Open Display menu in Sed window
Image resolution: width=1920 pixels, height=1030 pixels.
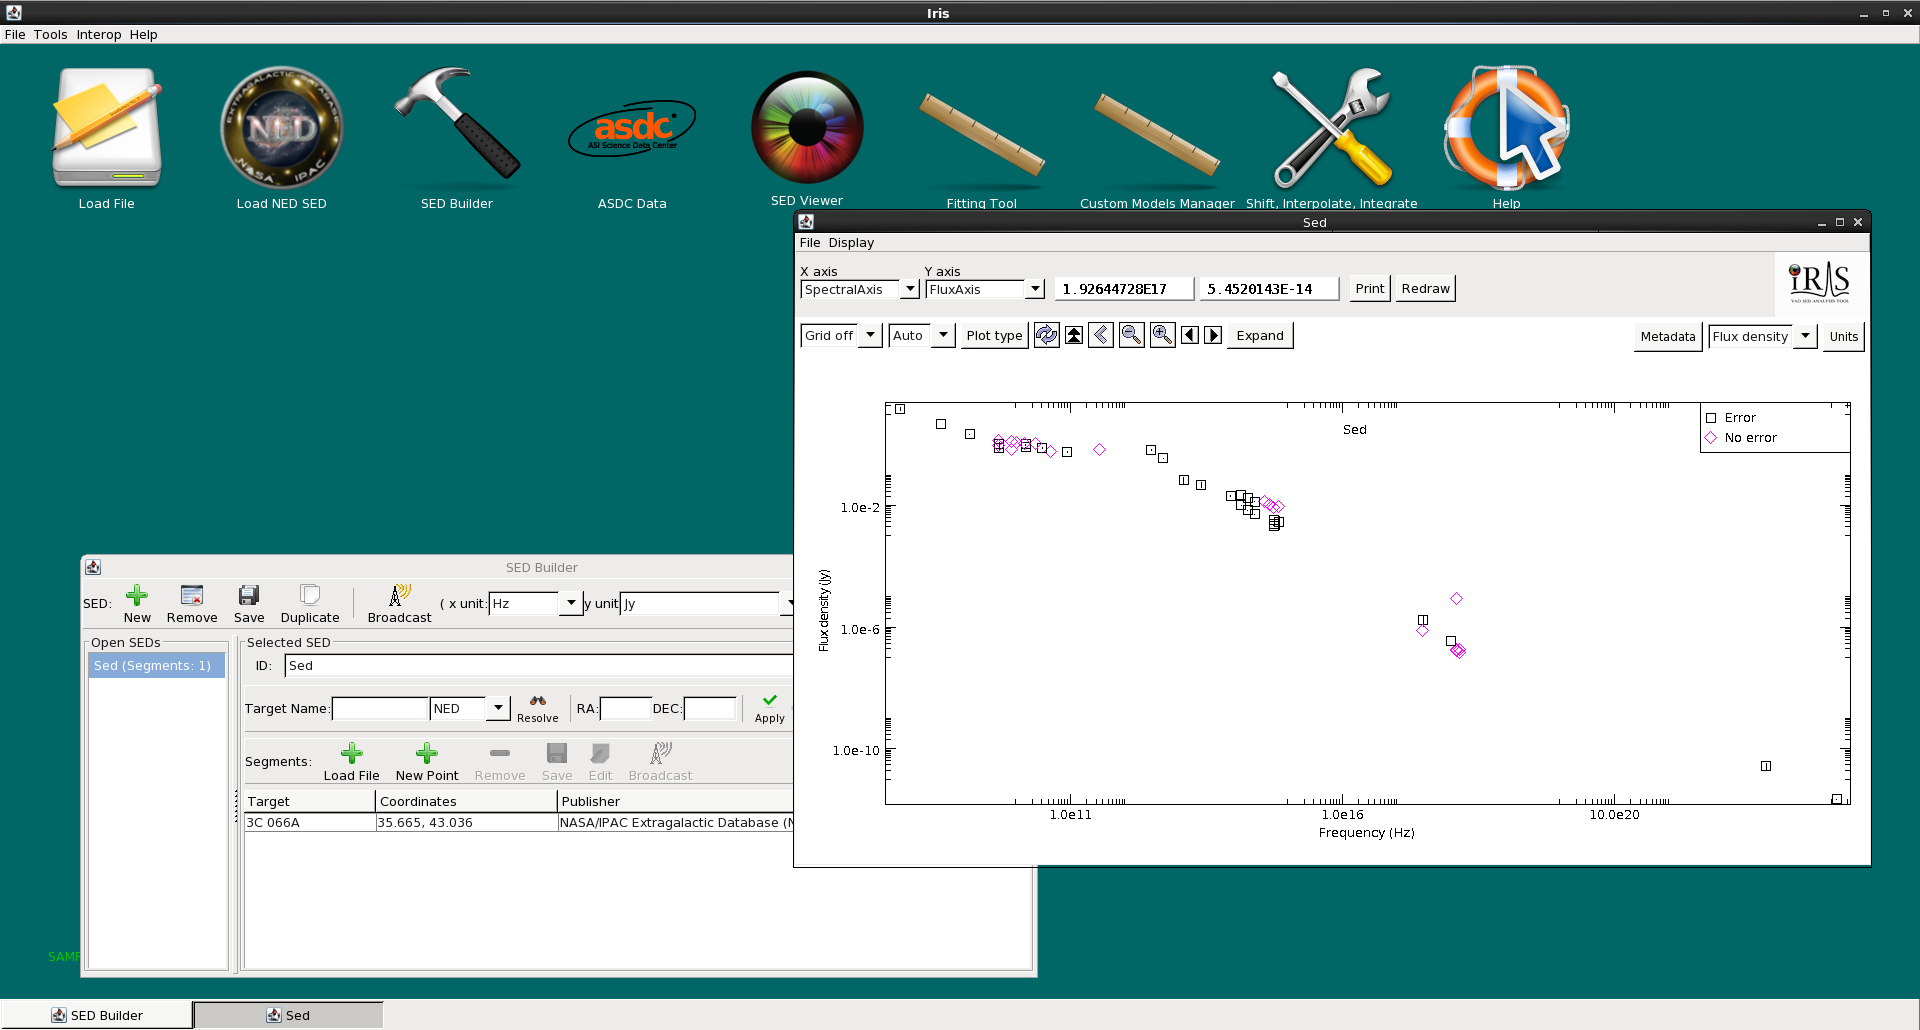851,243
